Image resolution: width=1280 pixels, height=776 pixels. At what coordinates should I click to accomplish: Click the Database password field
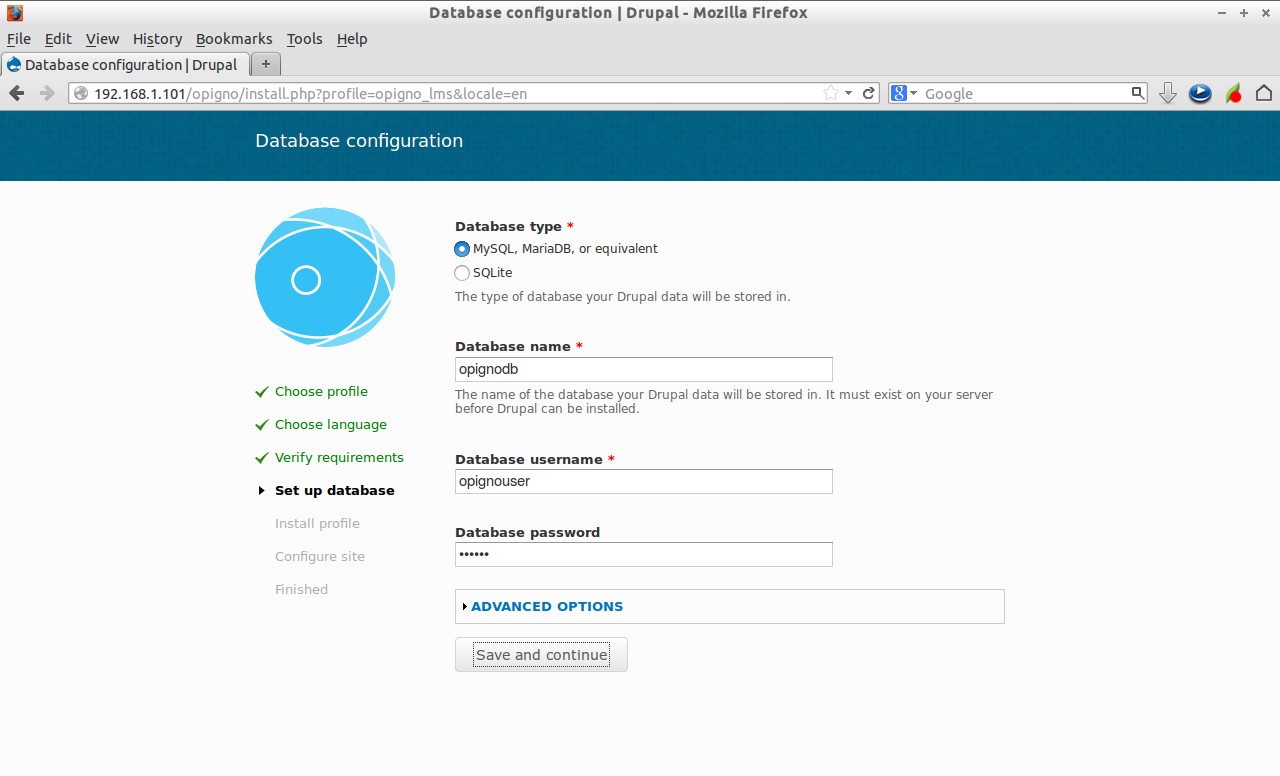tap(644, 554)
